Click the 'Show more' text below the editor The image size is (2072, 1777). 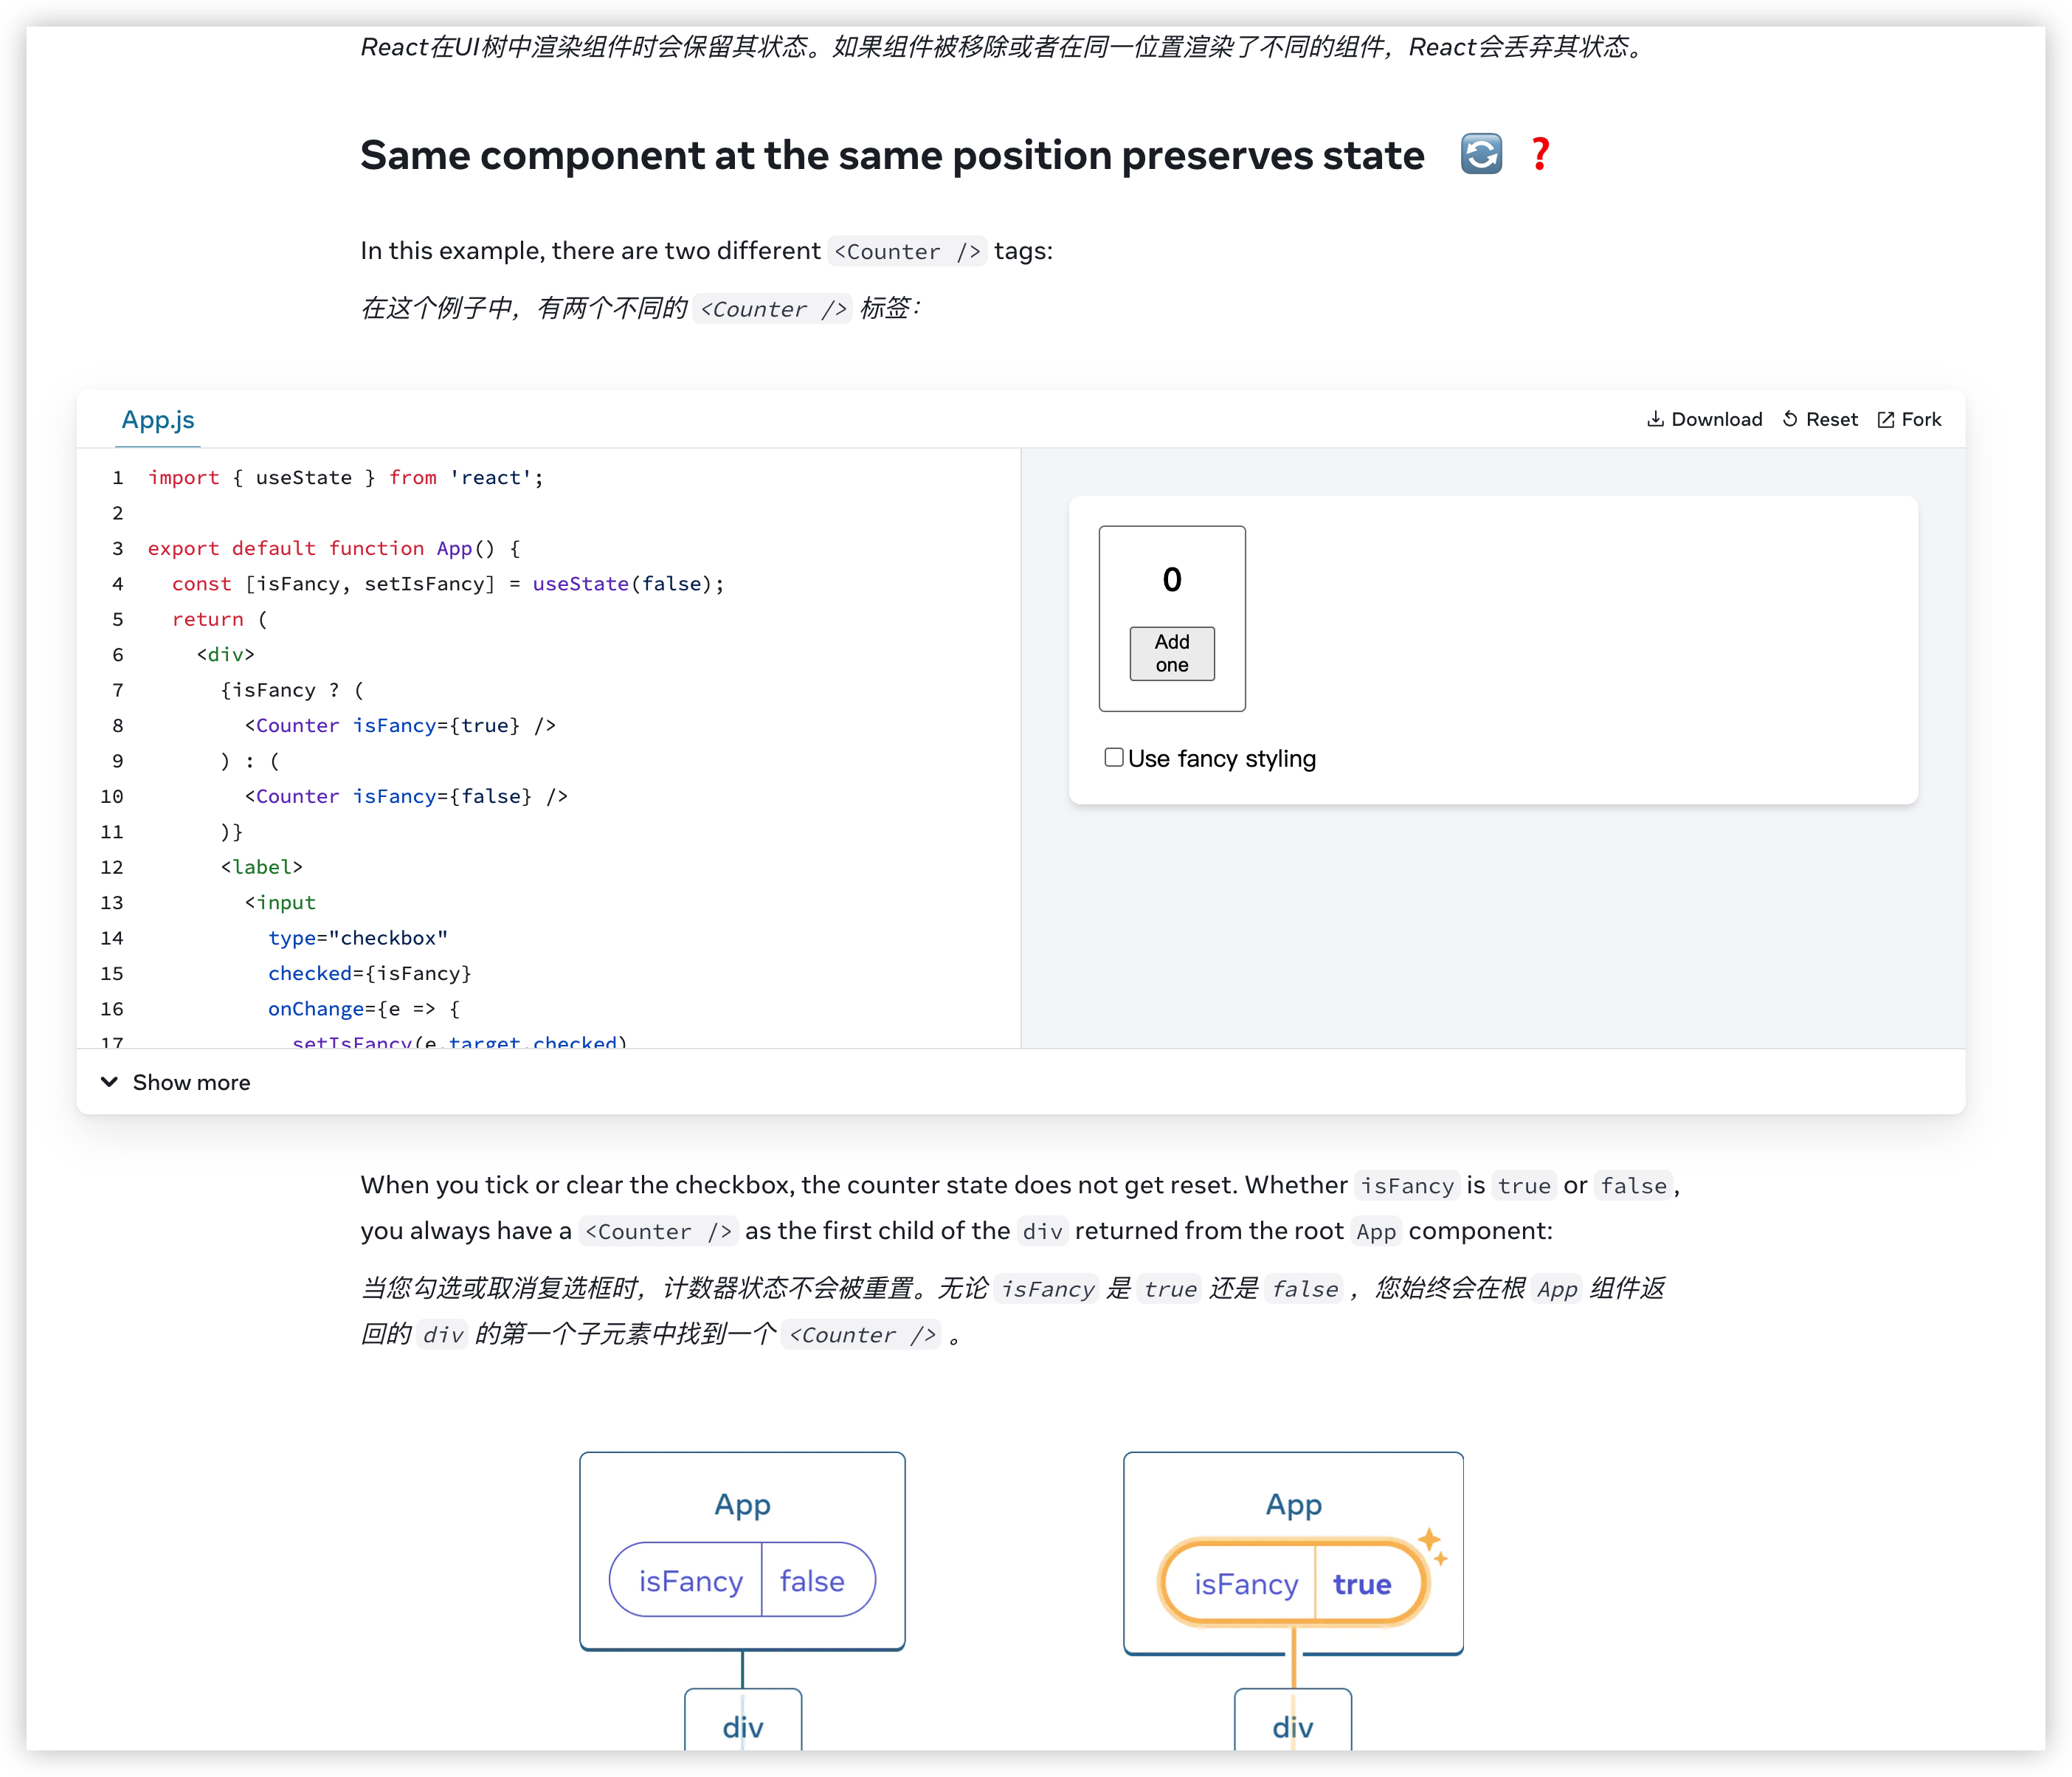click(x=191, y=1082)
